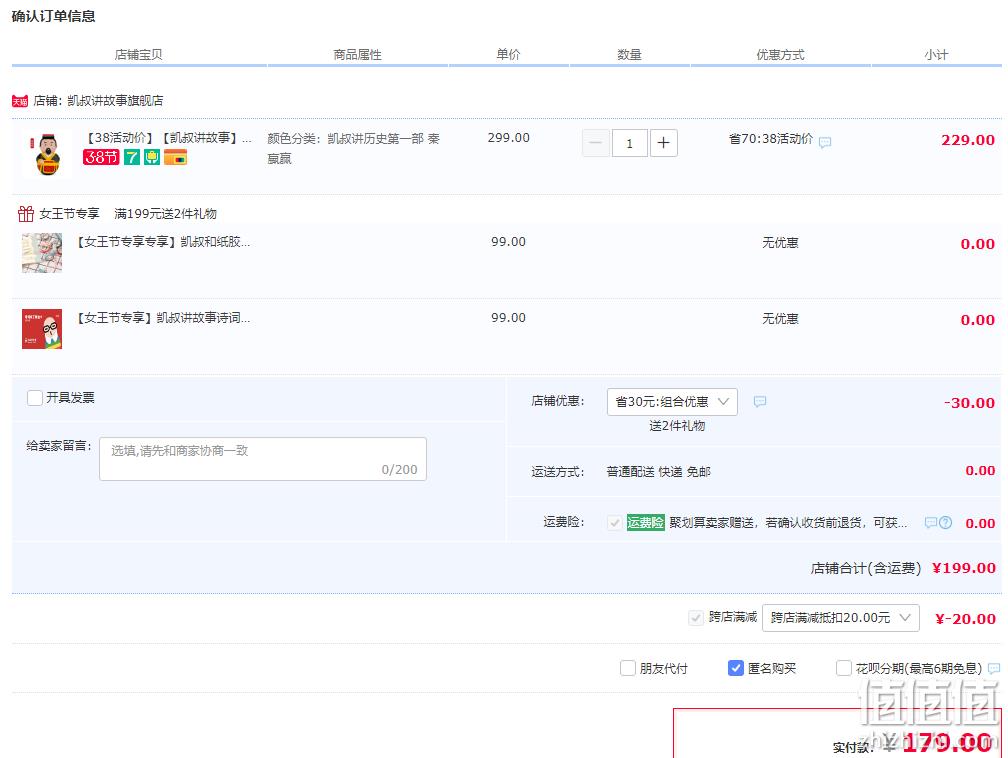Screen dimensions: 1008x758
Task: Open the 凯叔讲故事旗舰店 store link
Action: click(115, 101)
